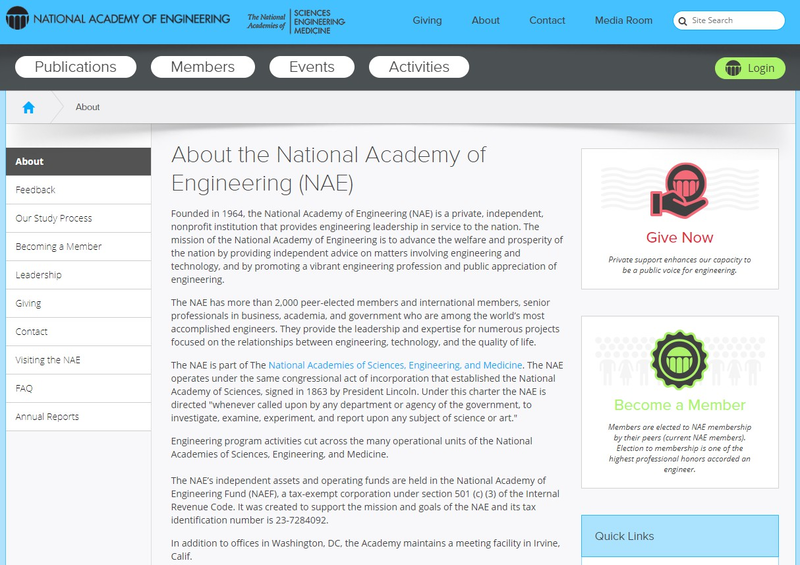Select About in the sidebar
The width and height of the screenshot is (800, 565).
79,162
